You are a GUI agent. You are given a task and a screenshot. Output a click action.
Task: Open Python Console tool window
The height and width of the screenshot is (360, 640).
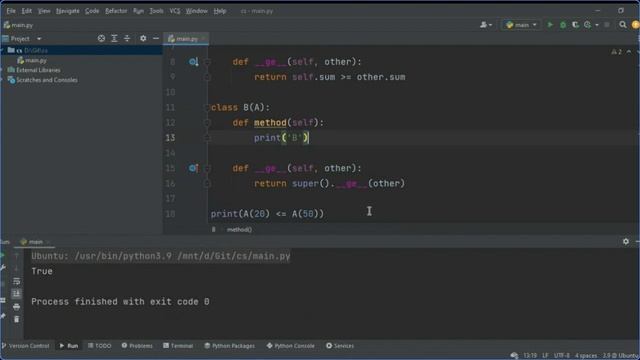pyautogui.click(x=291, y=346)
